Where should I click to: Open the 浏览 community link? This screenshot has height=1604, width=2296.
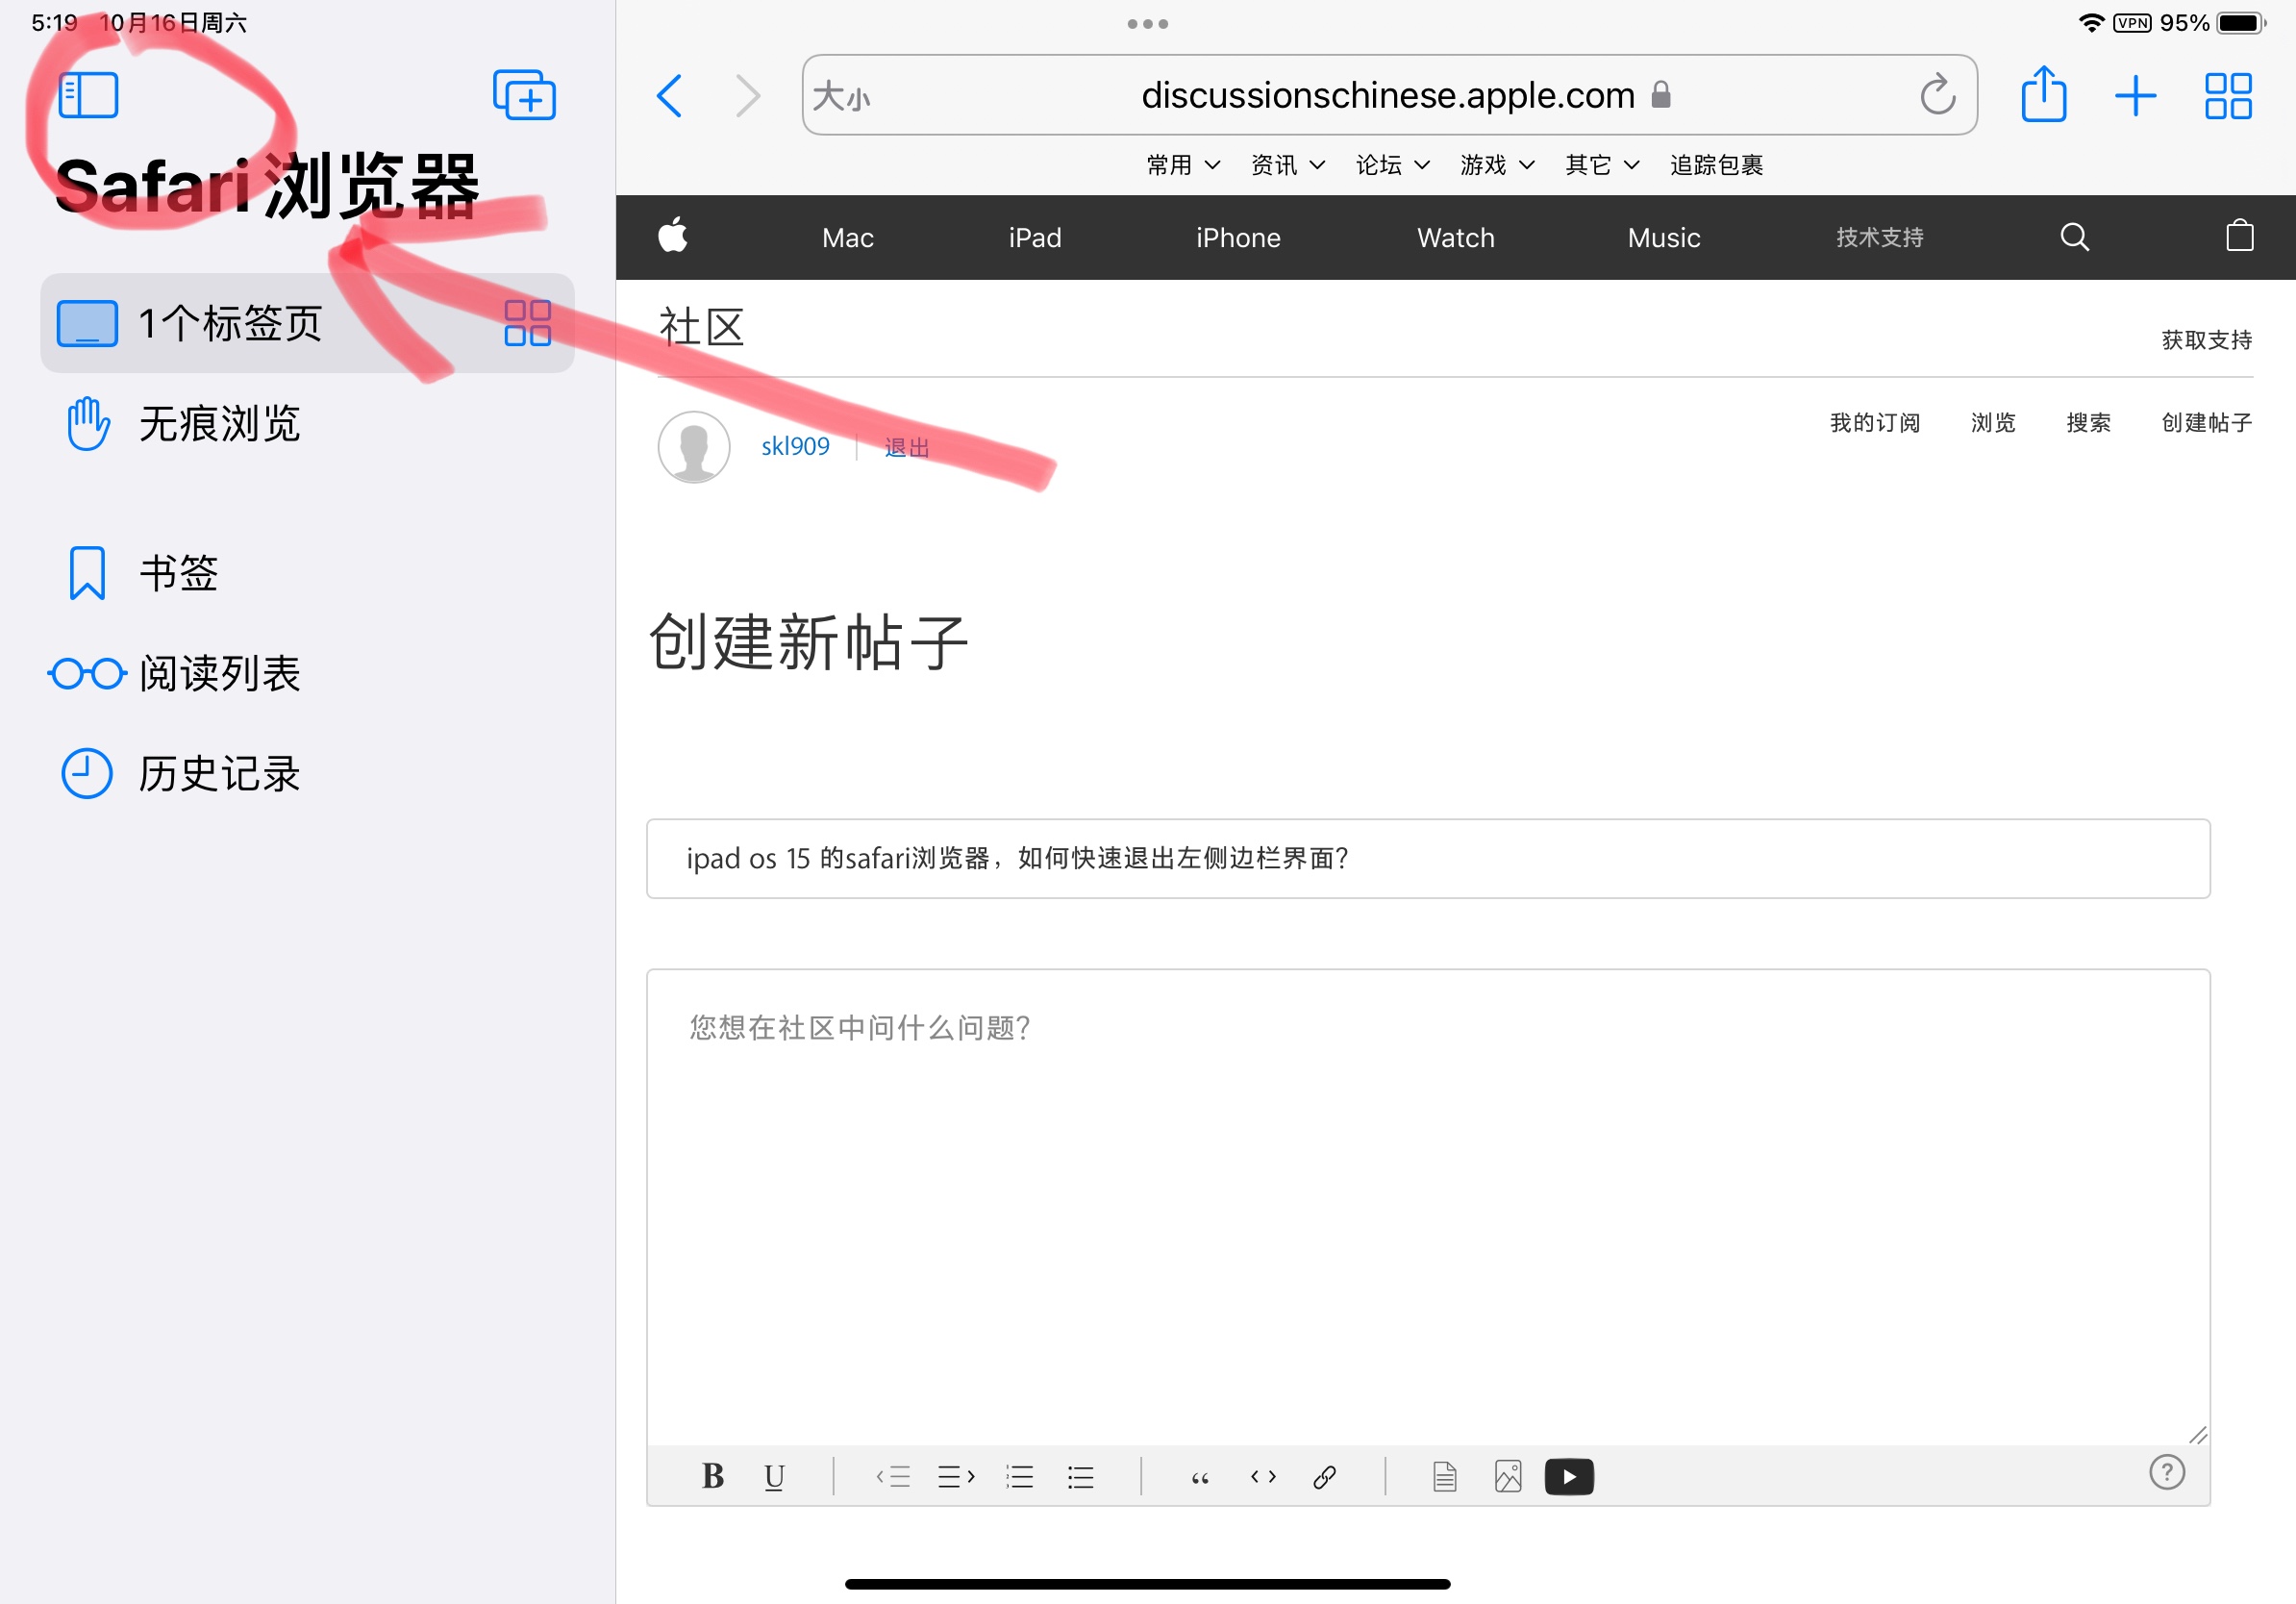[x=1993, y=423]
